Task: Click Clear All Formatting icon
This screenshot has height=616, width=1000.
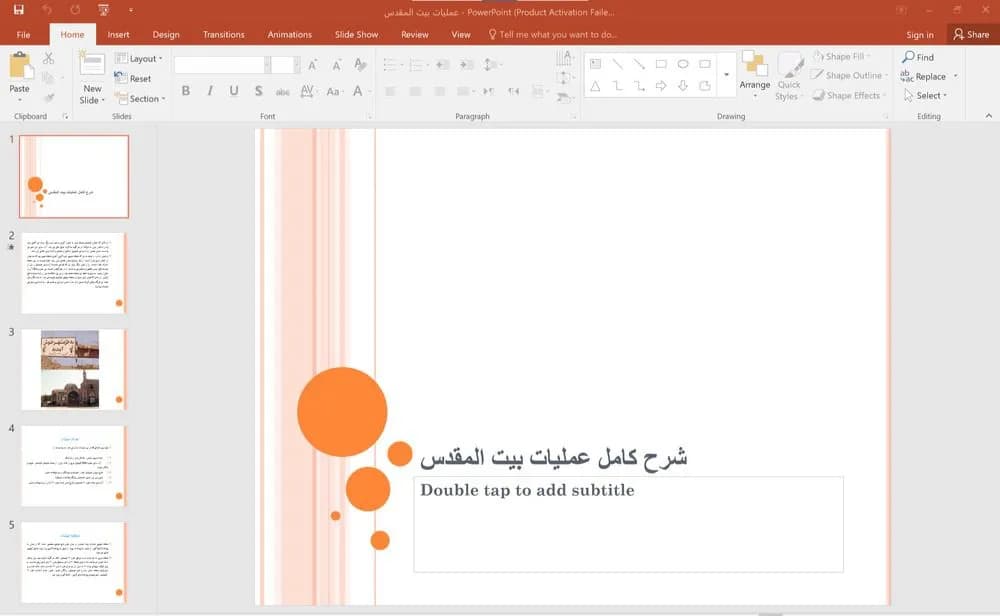Action: (360, 64)
